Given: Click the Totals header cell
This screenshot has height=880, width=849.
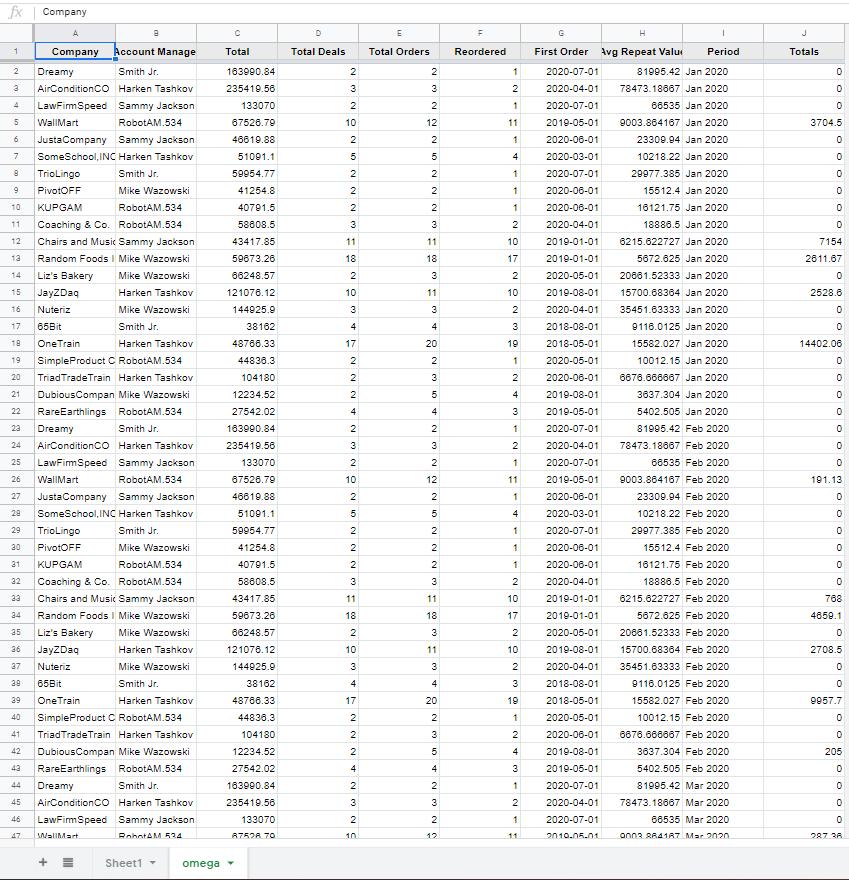Looking at the screenshot, I should click(804, 51).
